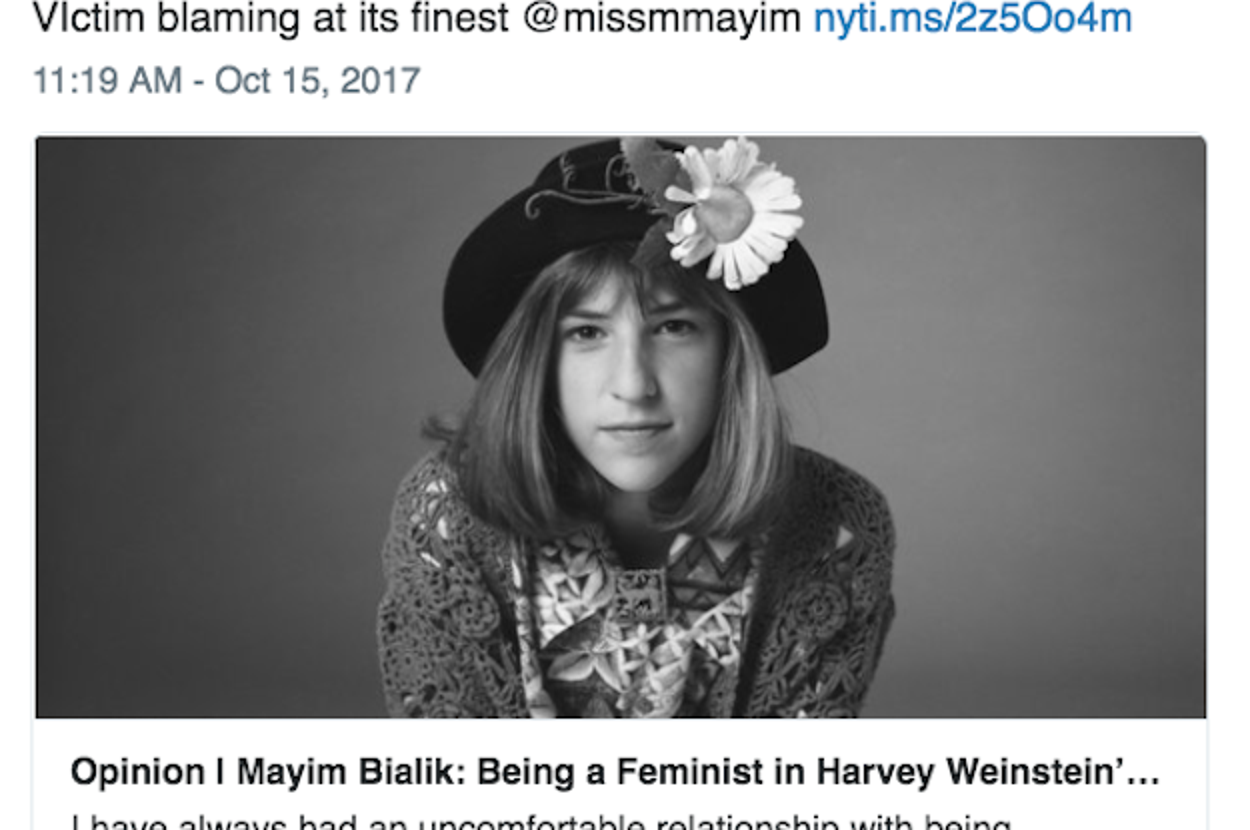Open the nyti.ms/2z5Oo4m short link
This screenshot has width=1250, height=830.
[x=972, y=20]
